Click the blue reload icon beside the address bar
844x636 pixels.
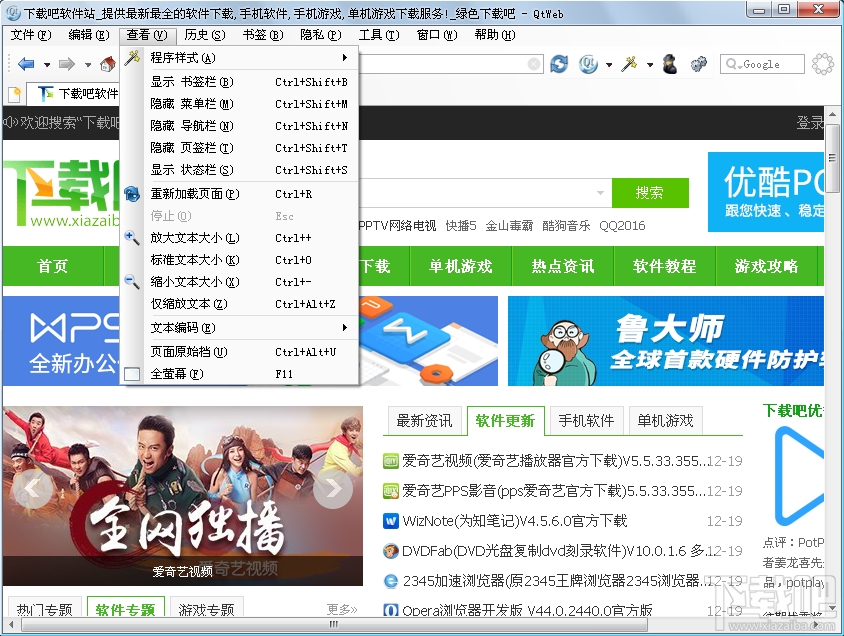(559, 63)
